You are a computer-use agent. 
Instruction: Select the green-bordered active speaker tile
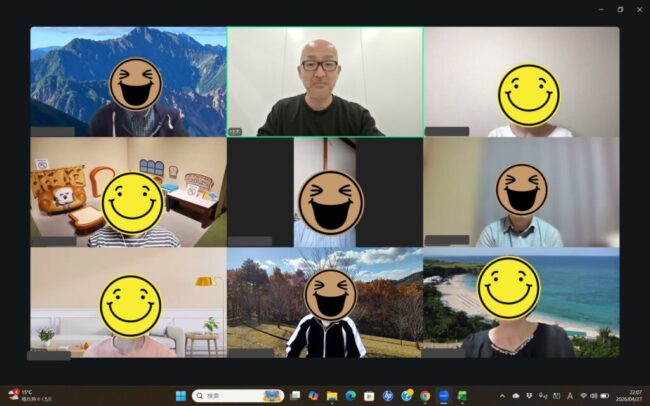pos(324,82)
